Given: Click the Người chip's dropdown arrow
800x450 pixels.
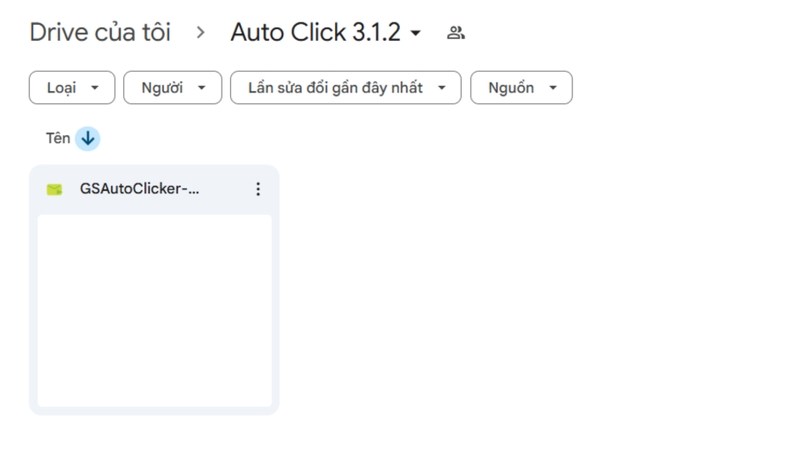Looking at the screenshot, I should (202, 88).
